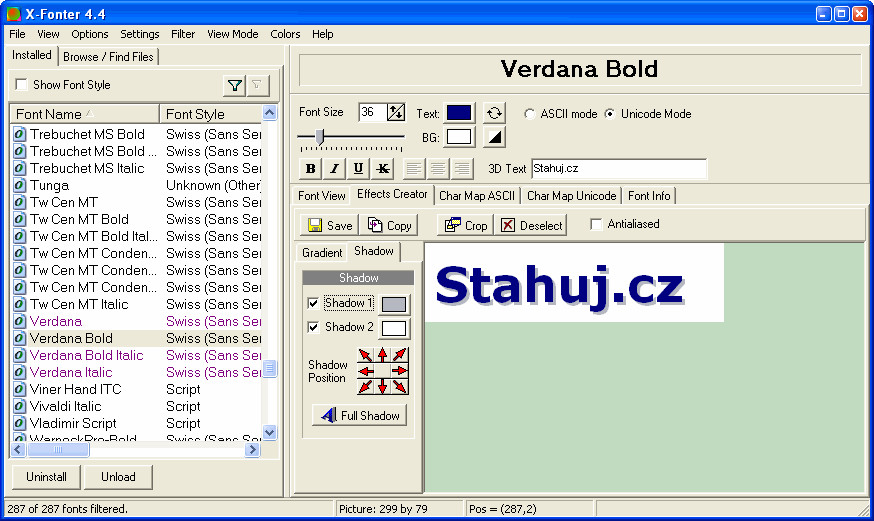Open the BG color swatch
874x521 pixels.
pyautogui.click(x=459, y=137)
